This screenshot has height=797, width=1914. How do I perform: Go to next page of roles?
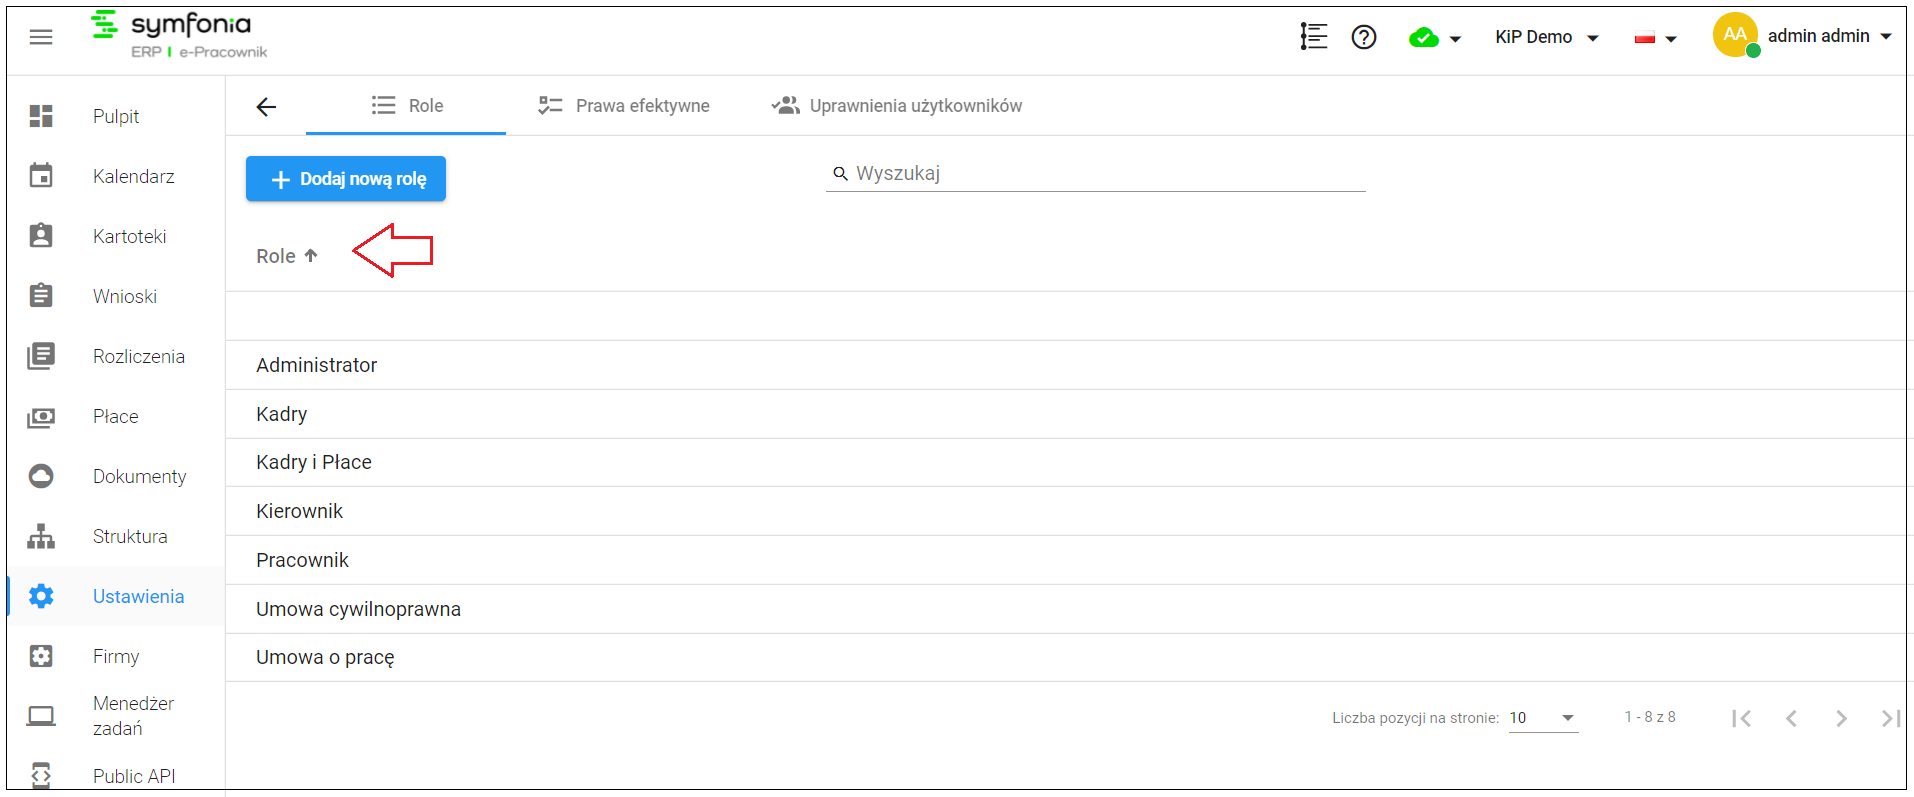[1841, 718]
